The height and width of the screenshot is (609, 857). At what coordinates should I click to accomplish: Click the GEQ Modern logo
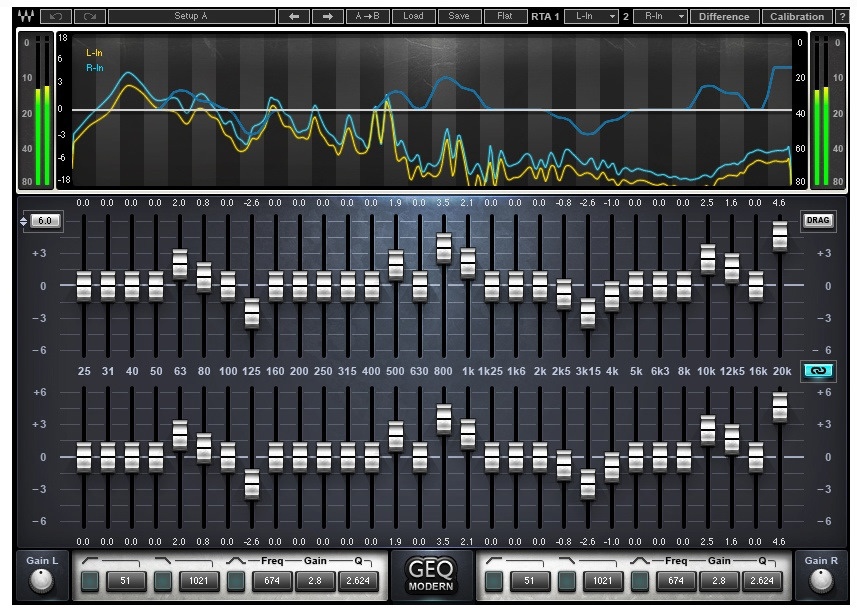click(430, 576)
